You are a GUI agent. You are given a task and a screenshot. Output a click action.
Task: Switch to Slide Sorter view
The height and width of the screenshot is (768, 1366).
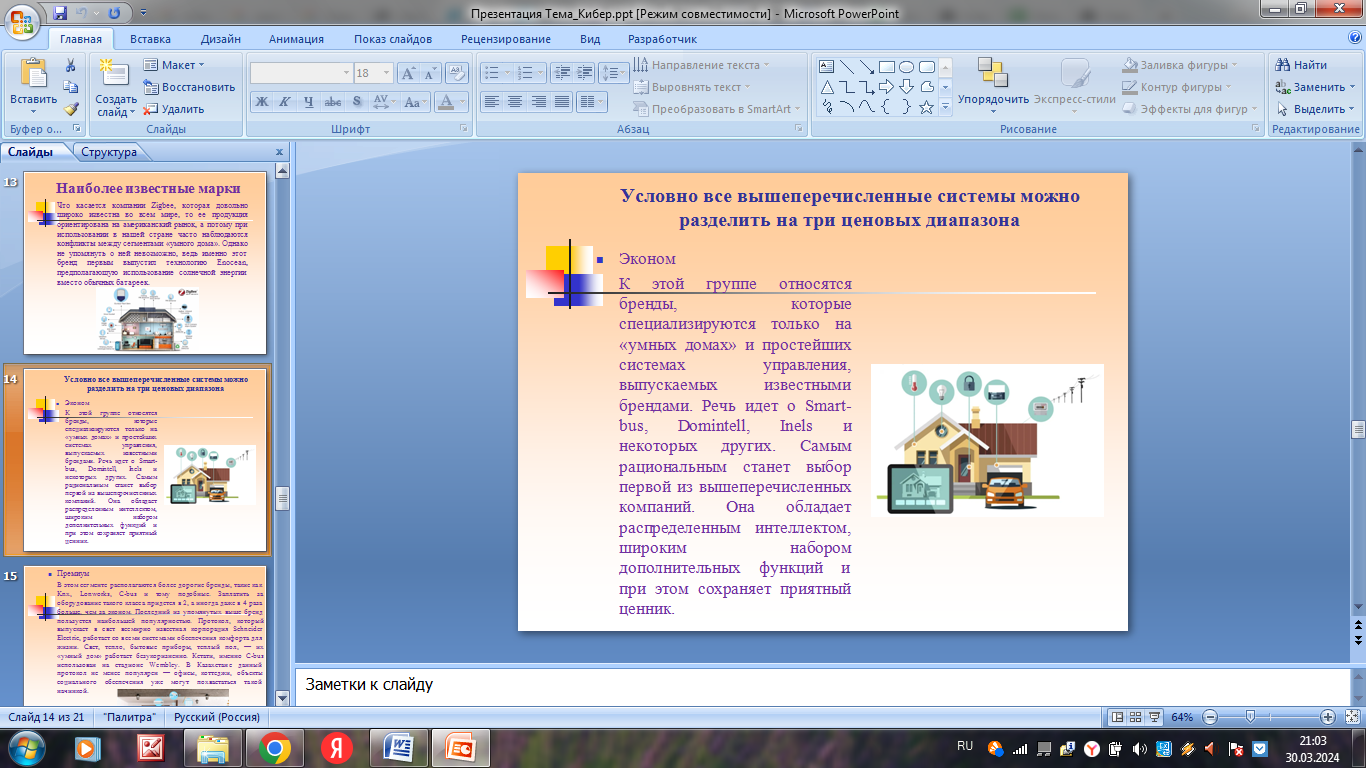1136,717
